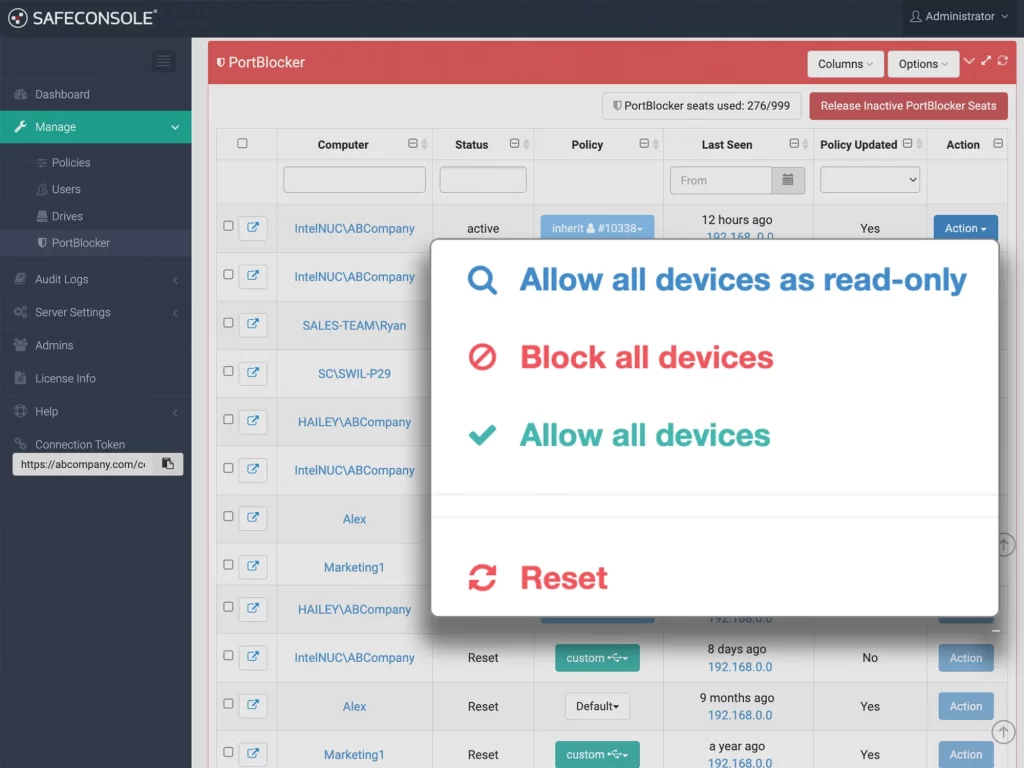
Task: Expand PortBlocker panel to fullscreen icon
Action: click(x=986, y=61)
